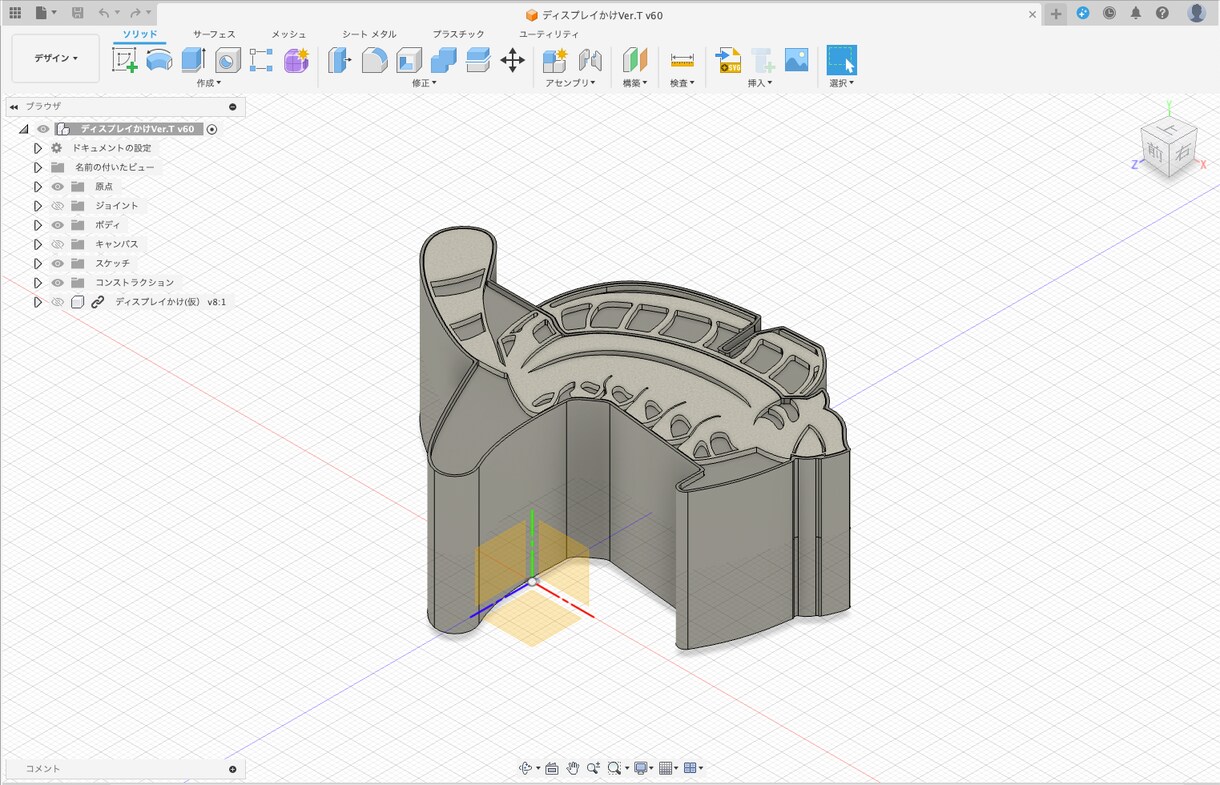Image resolution: width=1220 pixels, height=785 pixels.
Task: Activate the Hole tool
Action: tap(227, 60)
